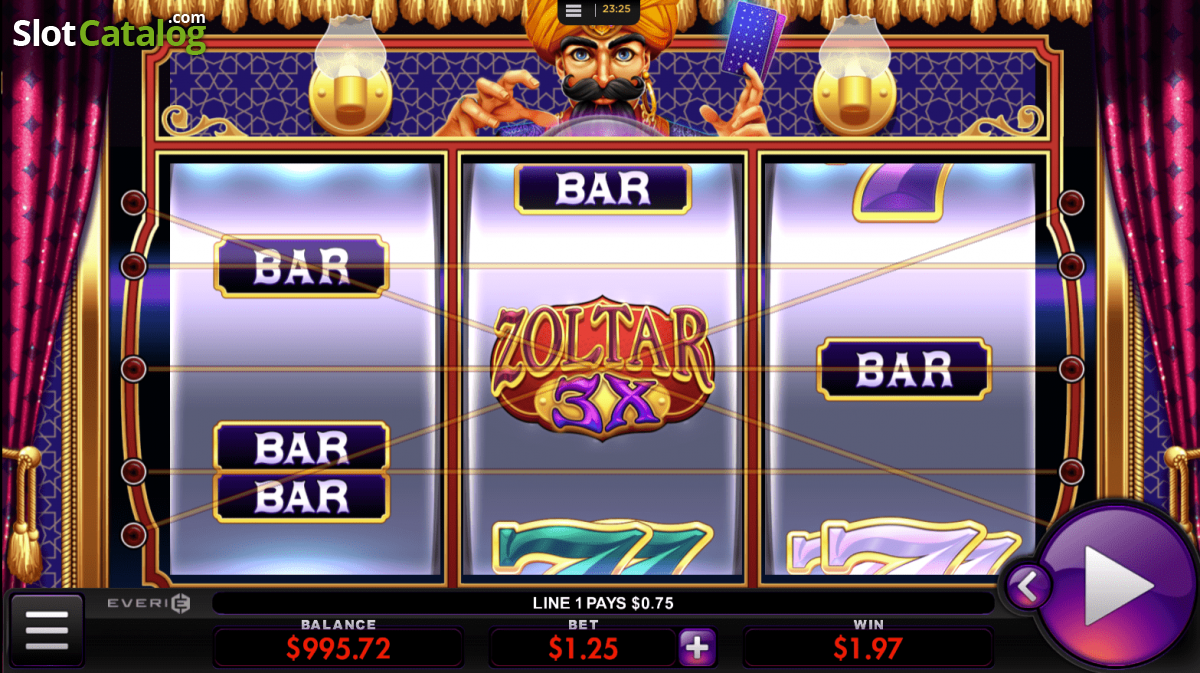Viewport: 1200px width, 673px height.
Task: Open the top center menu icon
Action: [x=573, y=11]
